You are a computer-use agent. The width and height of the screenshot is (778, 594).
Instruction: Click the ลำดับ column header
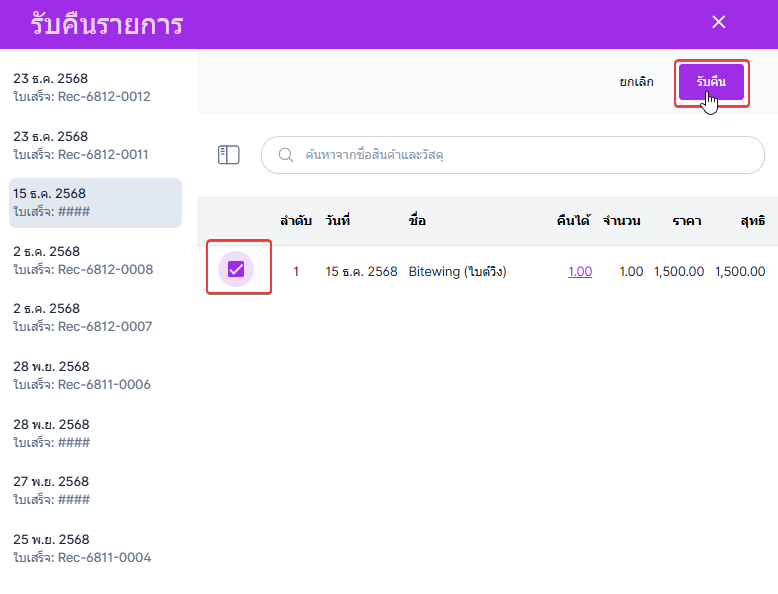click(296, 221)
